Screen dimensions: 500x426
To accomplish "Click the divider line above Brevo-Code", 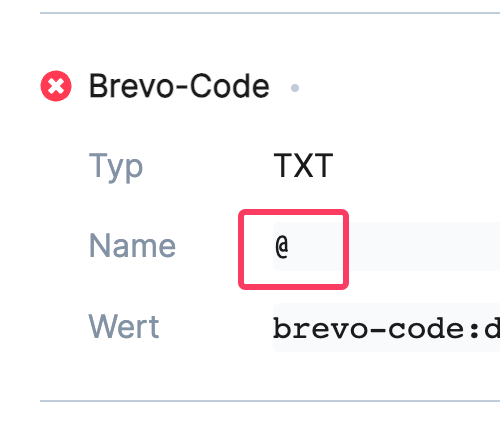I will click(270, 13).
